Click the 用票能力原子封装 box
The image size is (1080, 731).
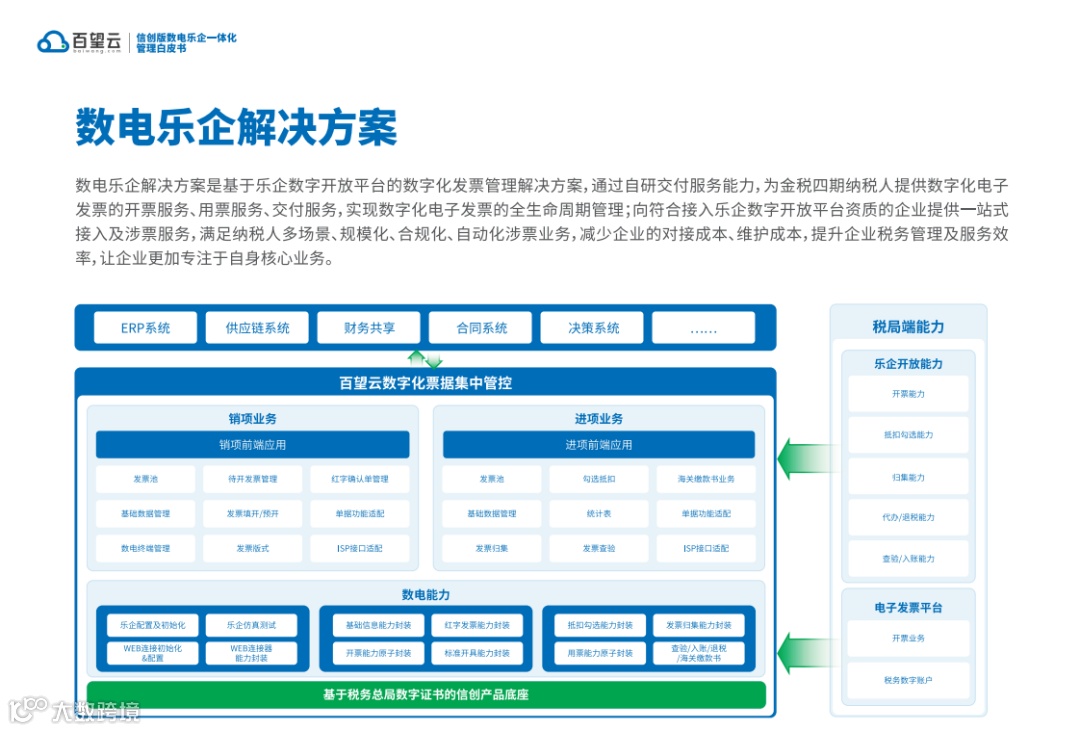[x=600, y=653]
